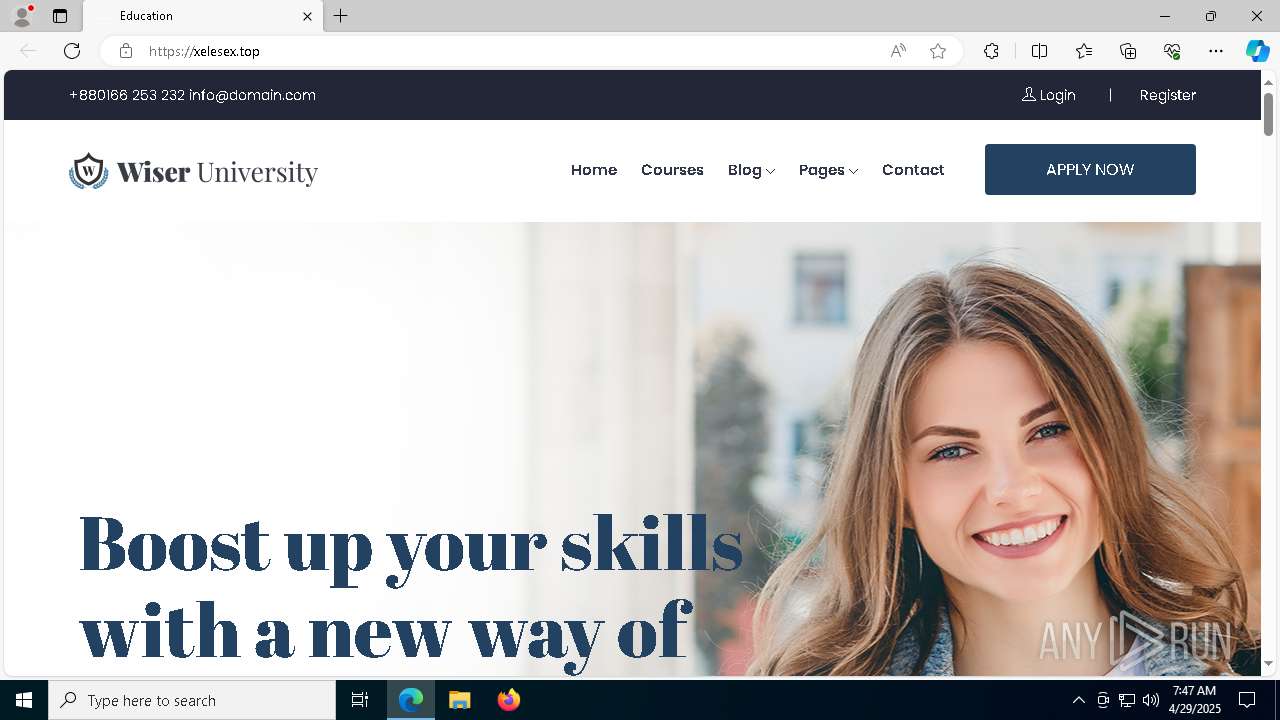Open the Copilot sidebar icon

(x=1257, y=51)
